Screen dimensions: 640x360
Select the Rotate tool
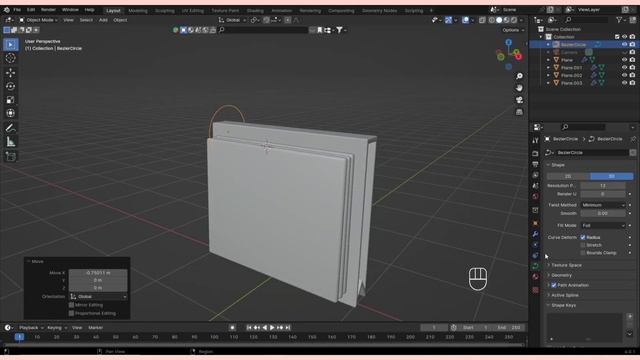pos(11,86)
